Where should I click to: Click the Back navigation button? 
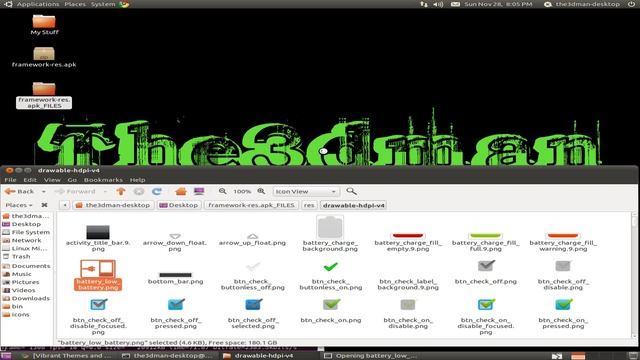(20, 191)
